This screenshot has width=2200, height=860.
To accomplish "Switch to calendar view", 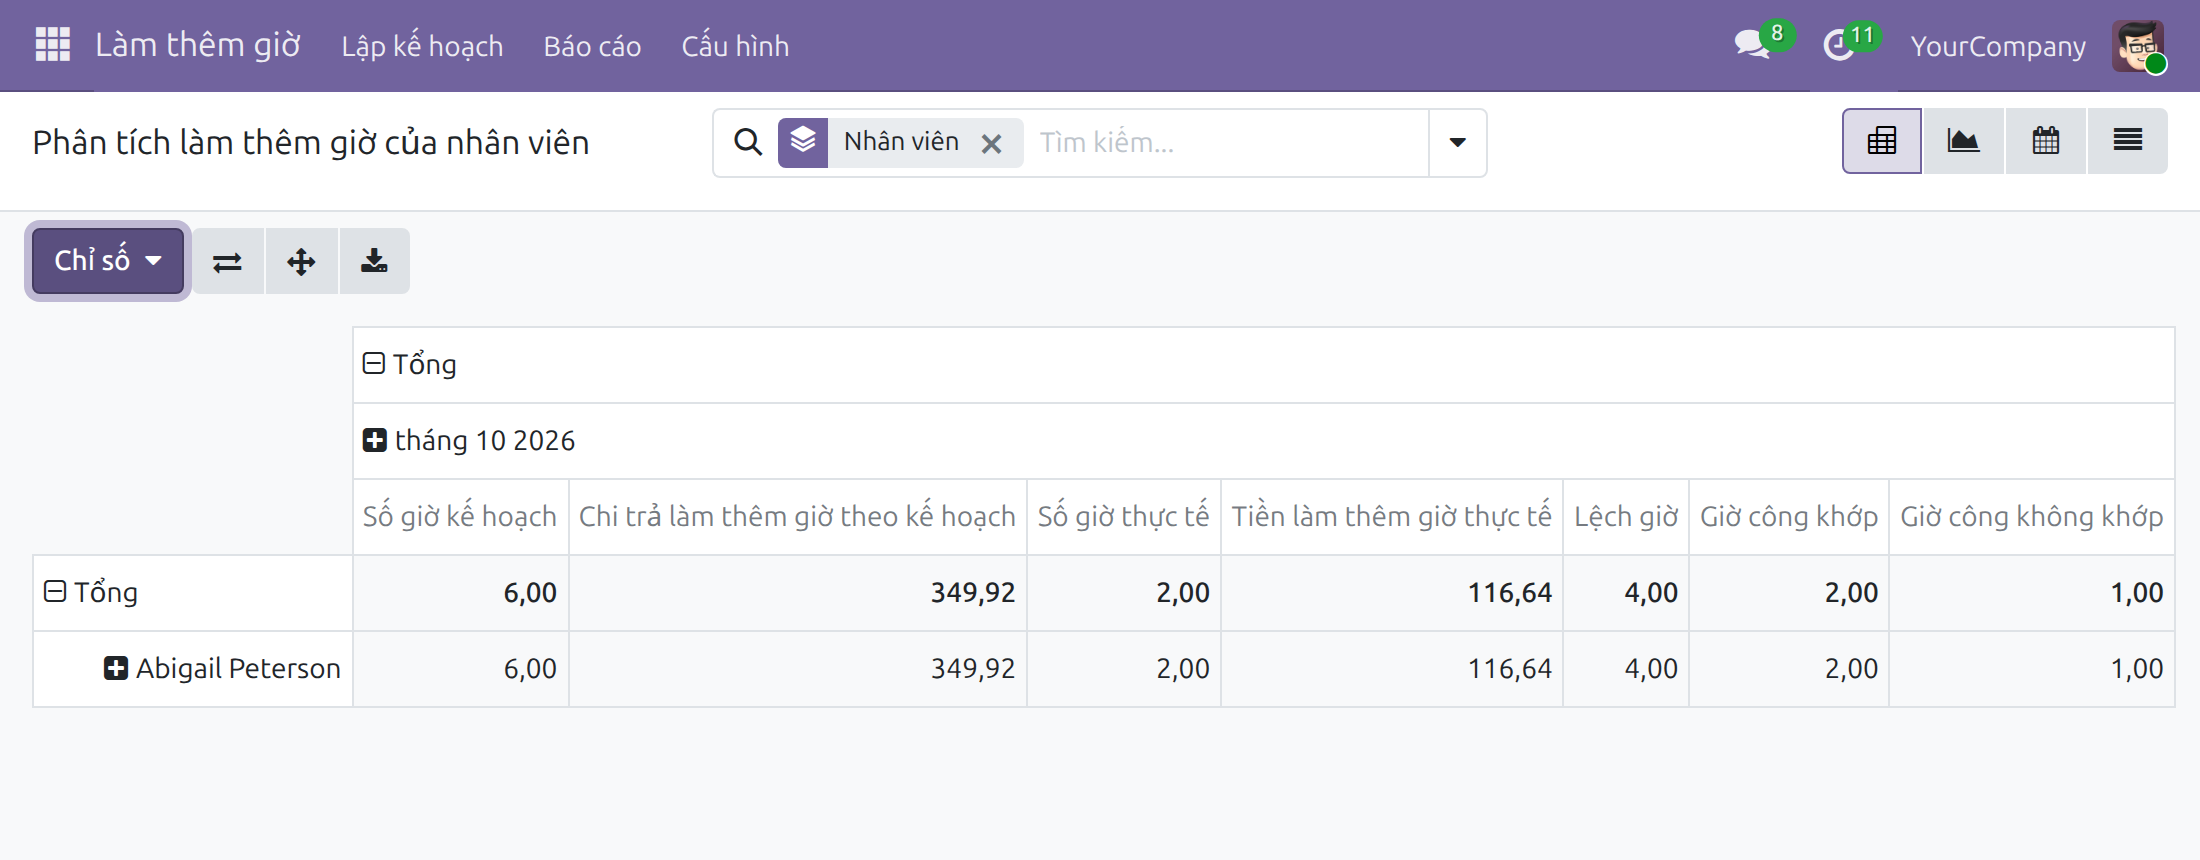I will [x=2046, y=141].
